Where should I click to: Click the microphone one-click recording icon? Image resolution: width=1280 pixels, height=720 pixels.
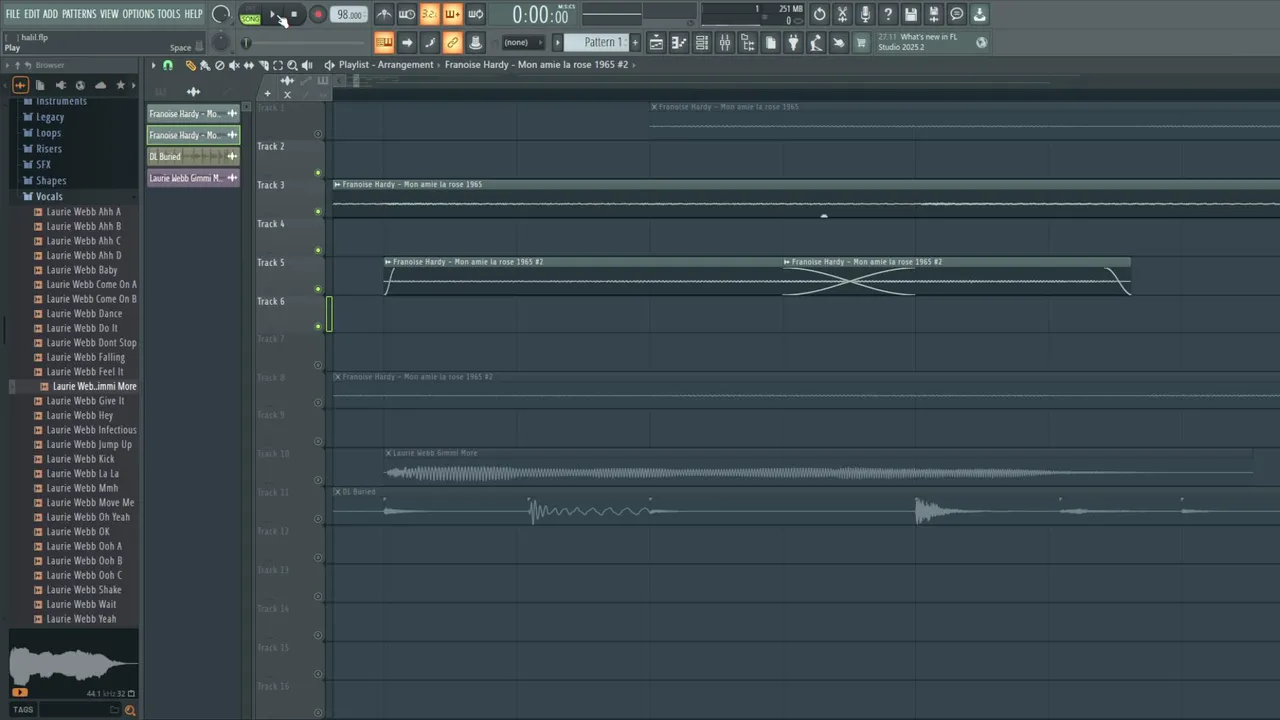[865, 14]
